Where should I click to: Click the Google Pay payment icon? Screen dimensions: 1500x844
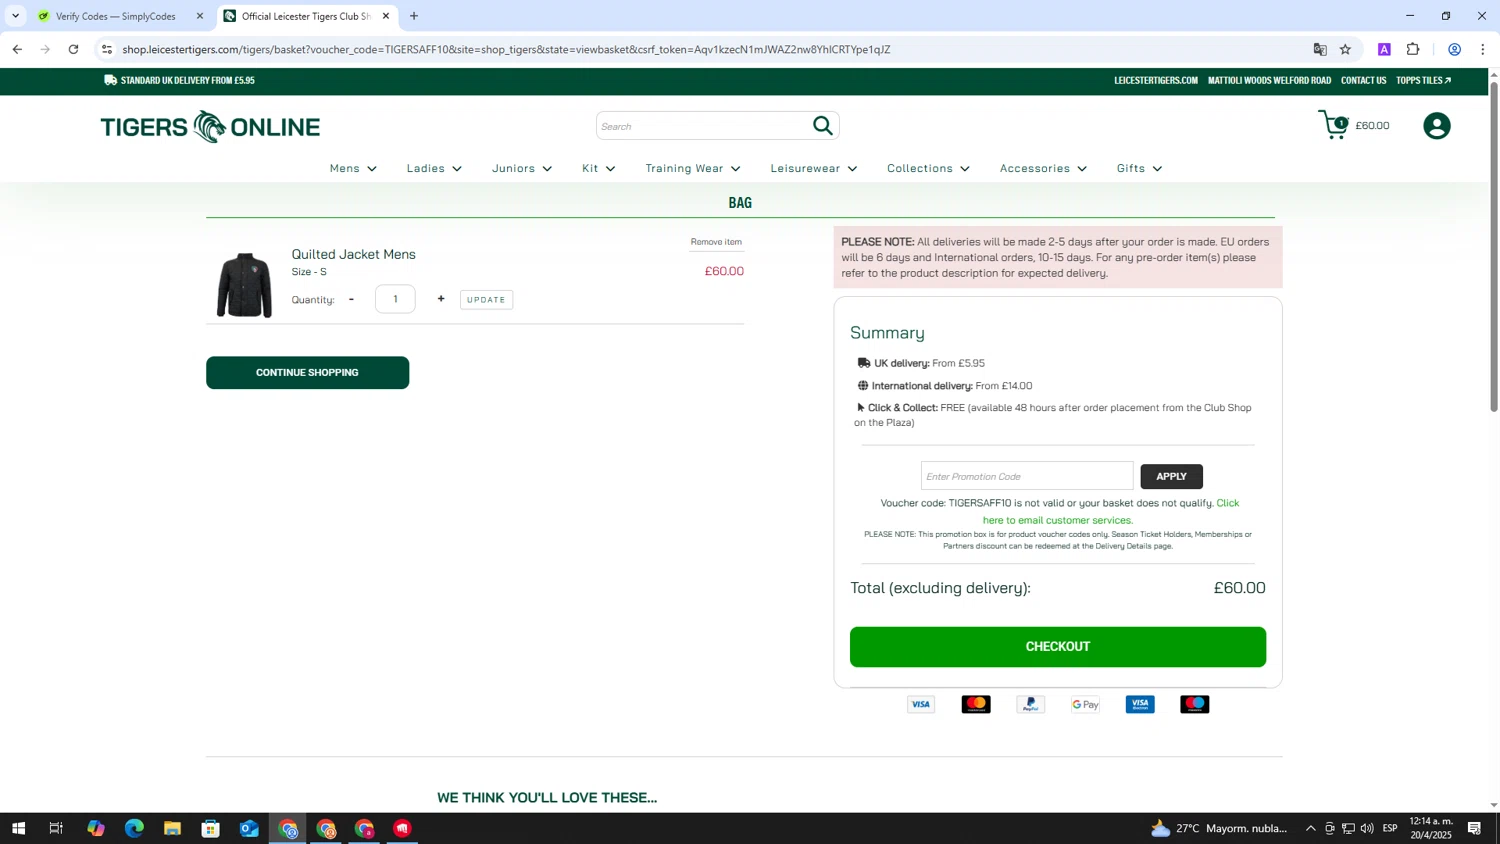point(1085,704)
